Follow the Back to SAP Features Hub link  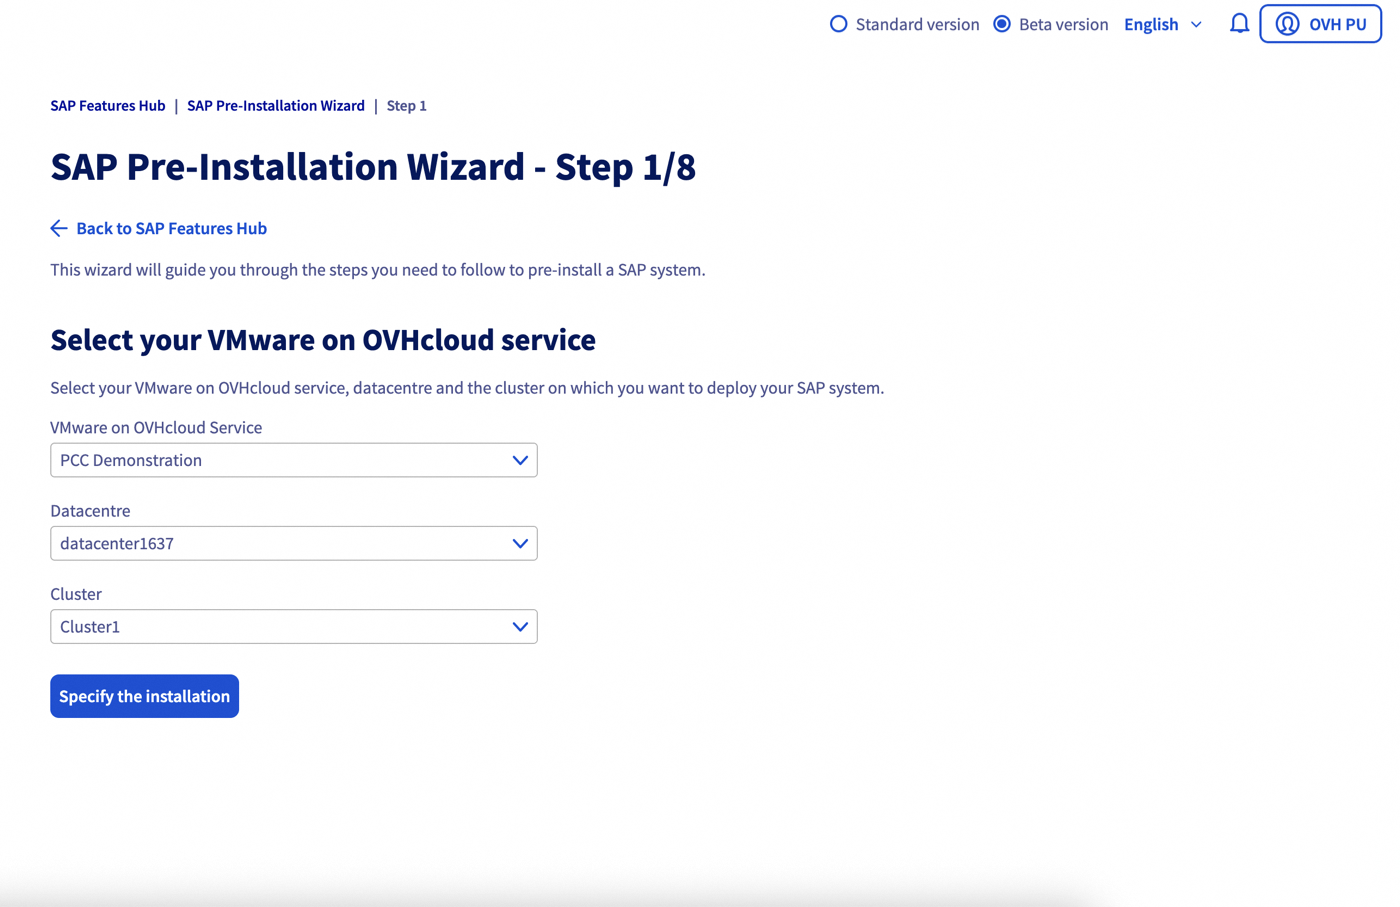tap(171, 228)
